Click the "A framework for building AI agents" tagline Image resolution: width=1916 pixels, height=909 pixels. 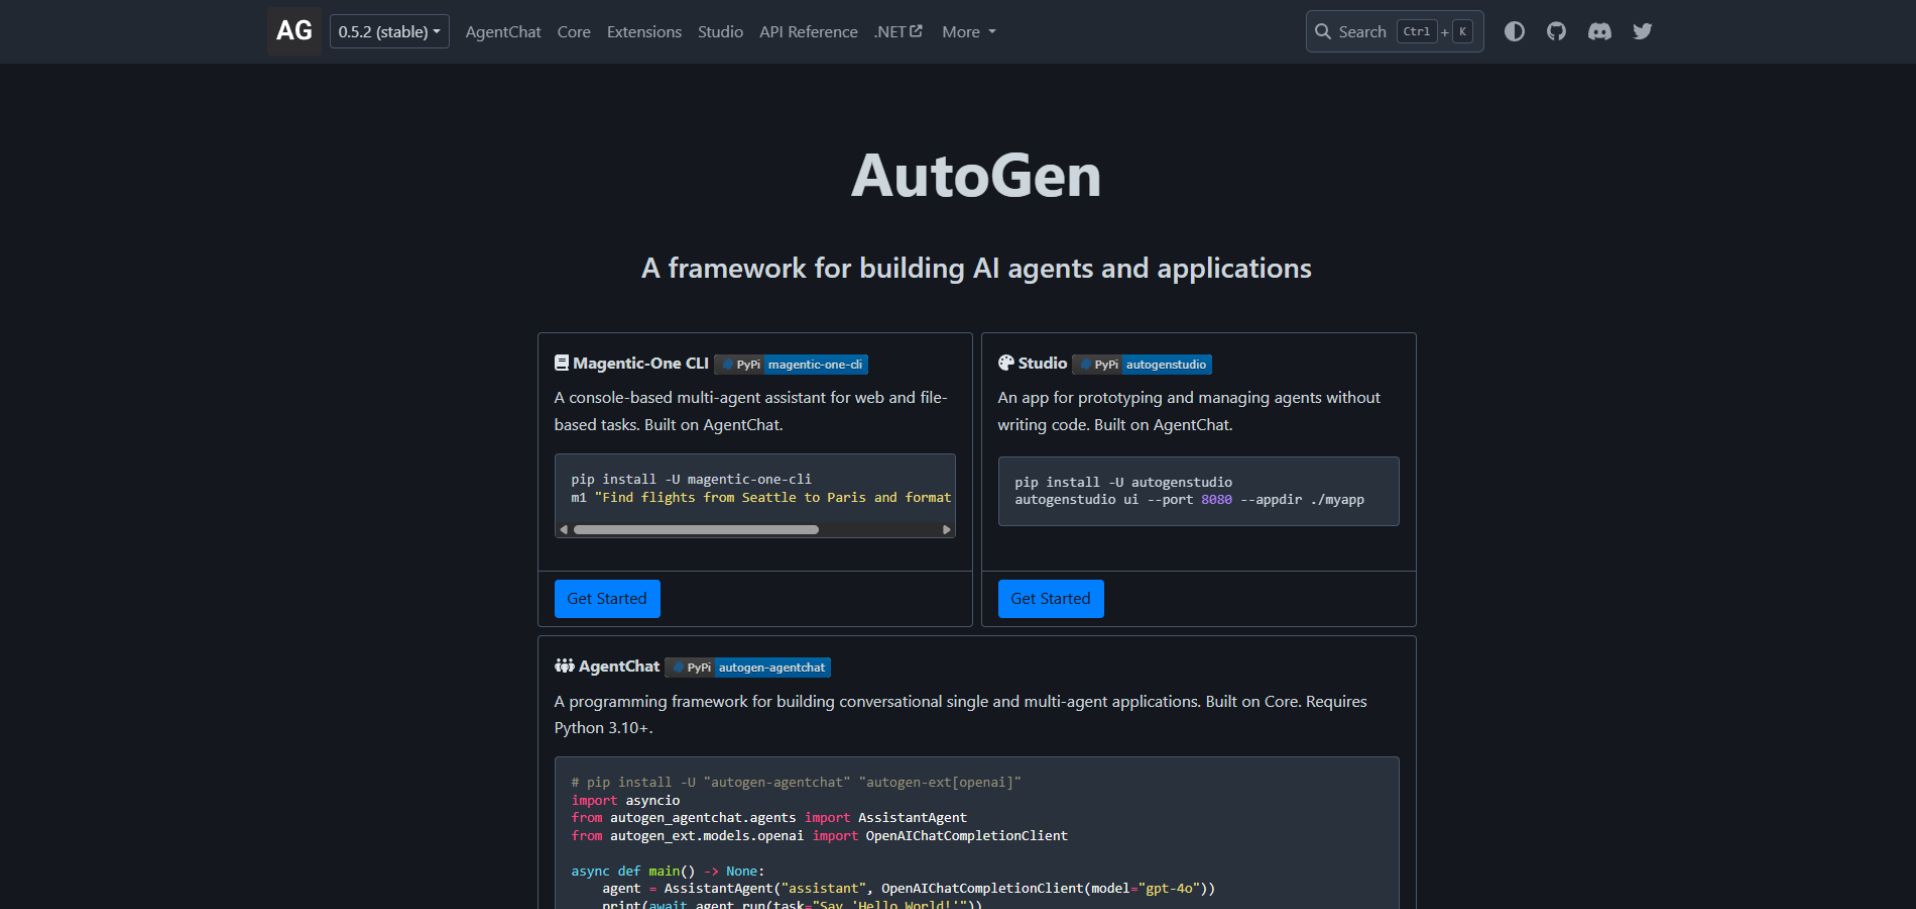(x=976, y=268)
